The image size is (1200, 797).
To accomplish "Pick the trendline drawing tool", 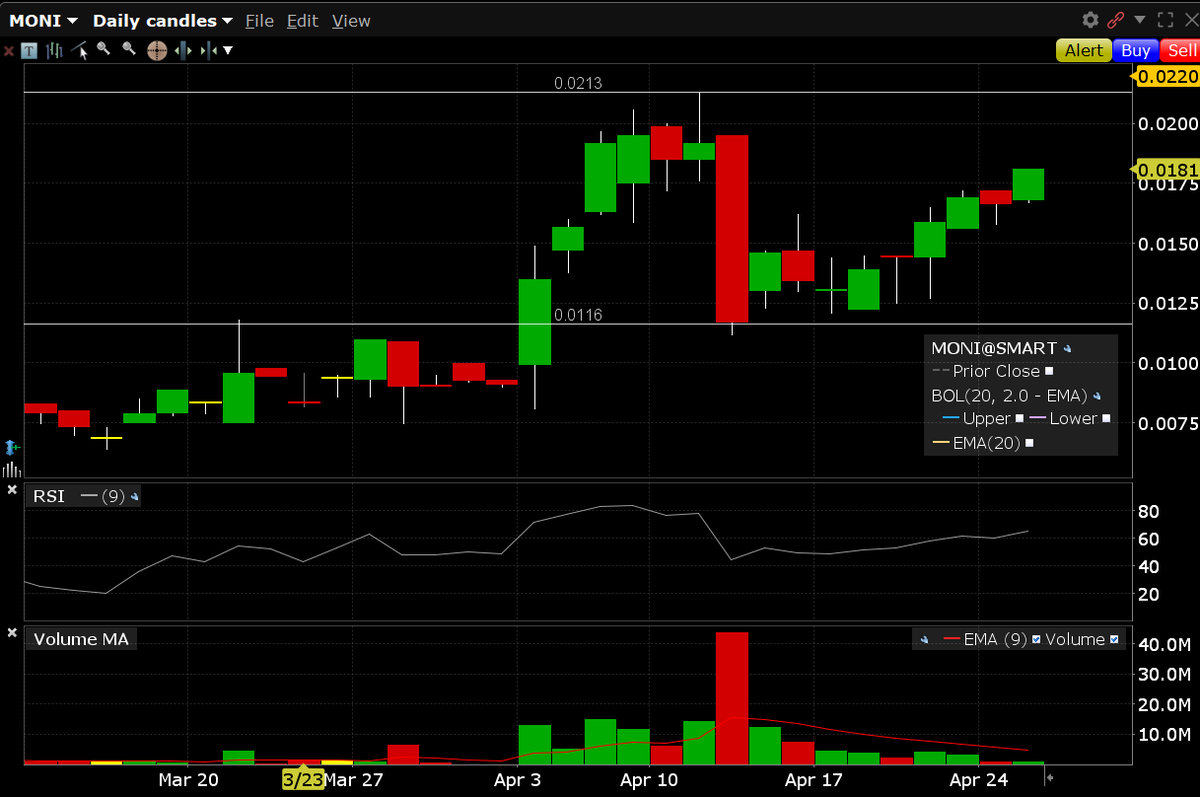I will (79, 50).
